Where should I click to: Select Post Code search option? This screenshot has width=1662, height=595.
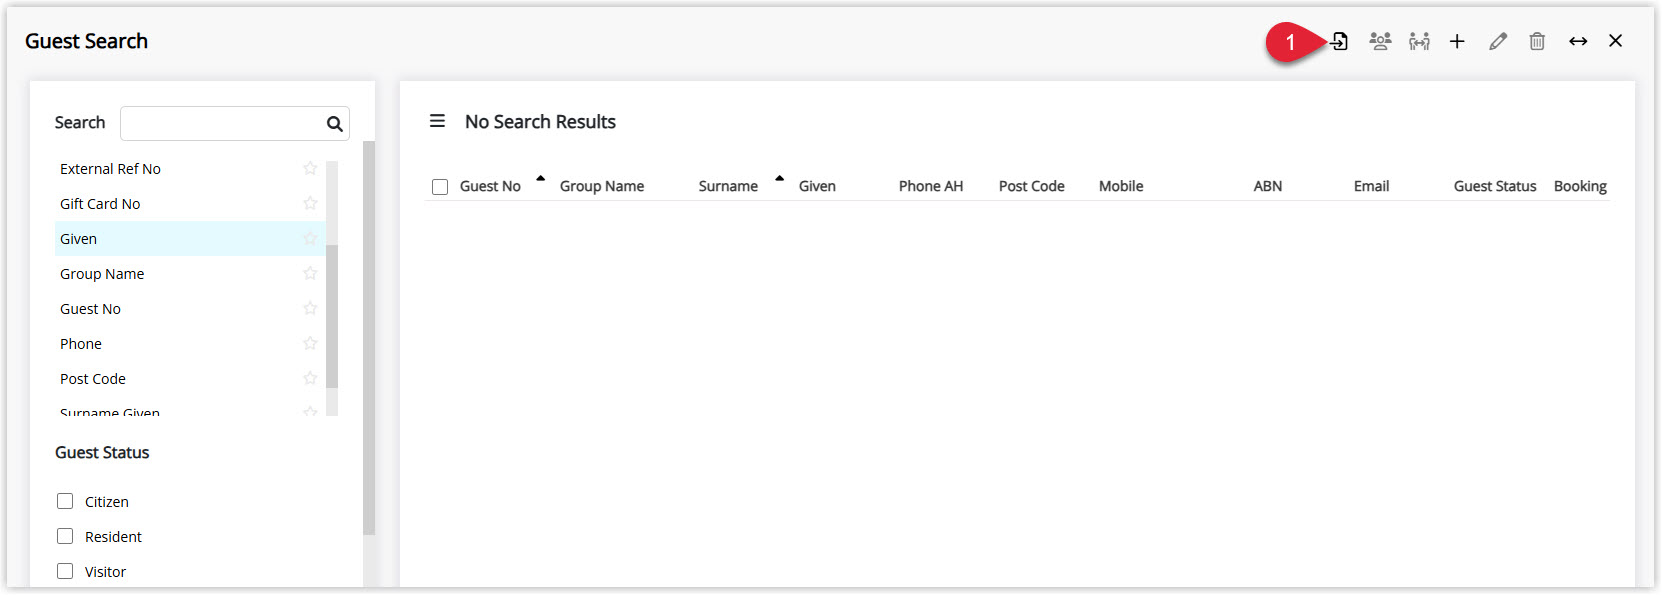tap(190, 379)
